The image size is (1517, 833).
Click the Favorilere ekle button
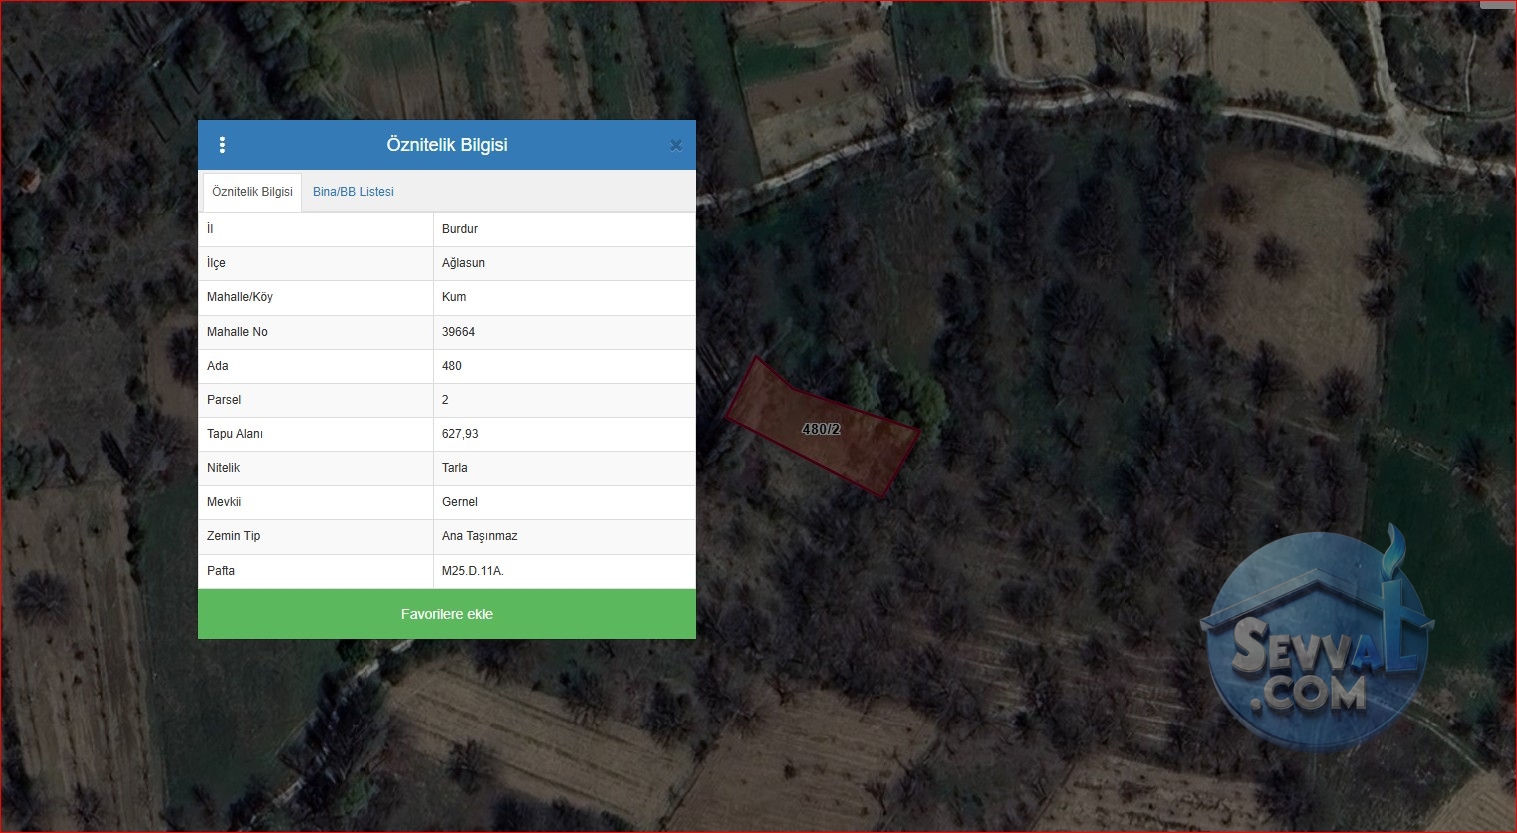click(x=447, y=614)
